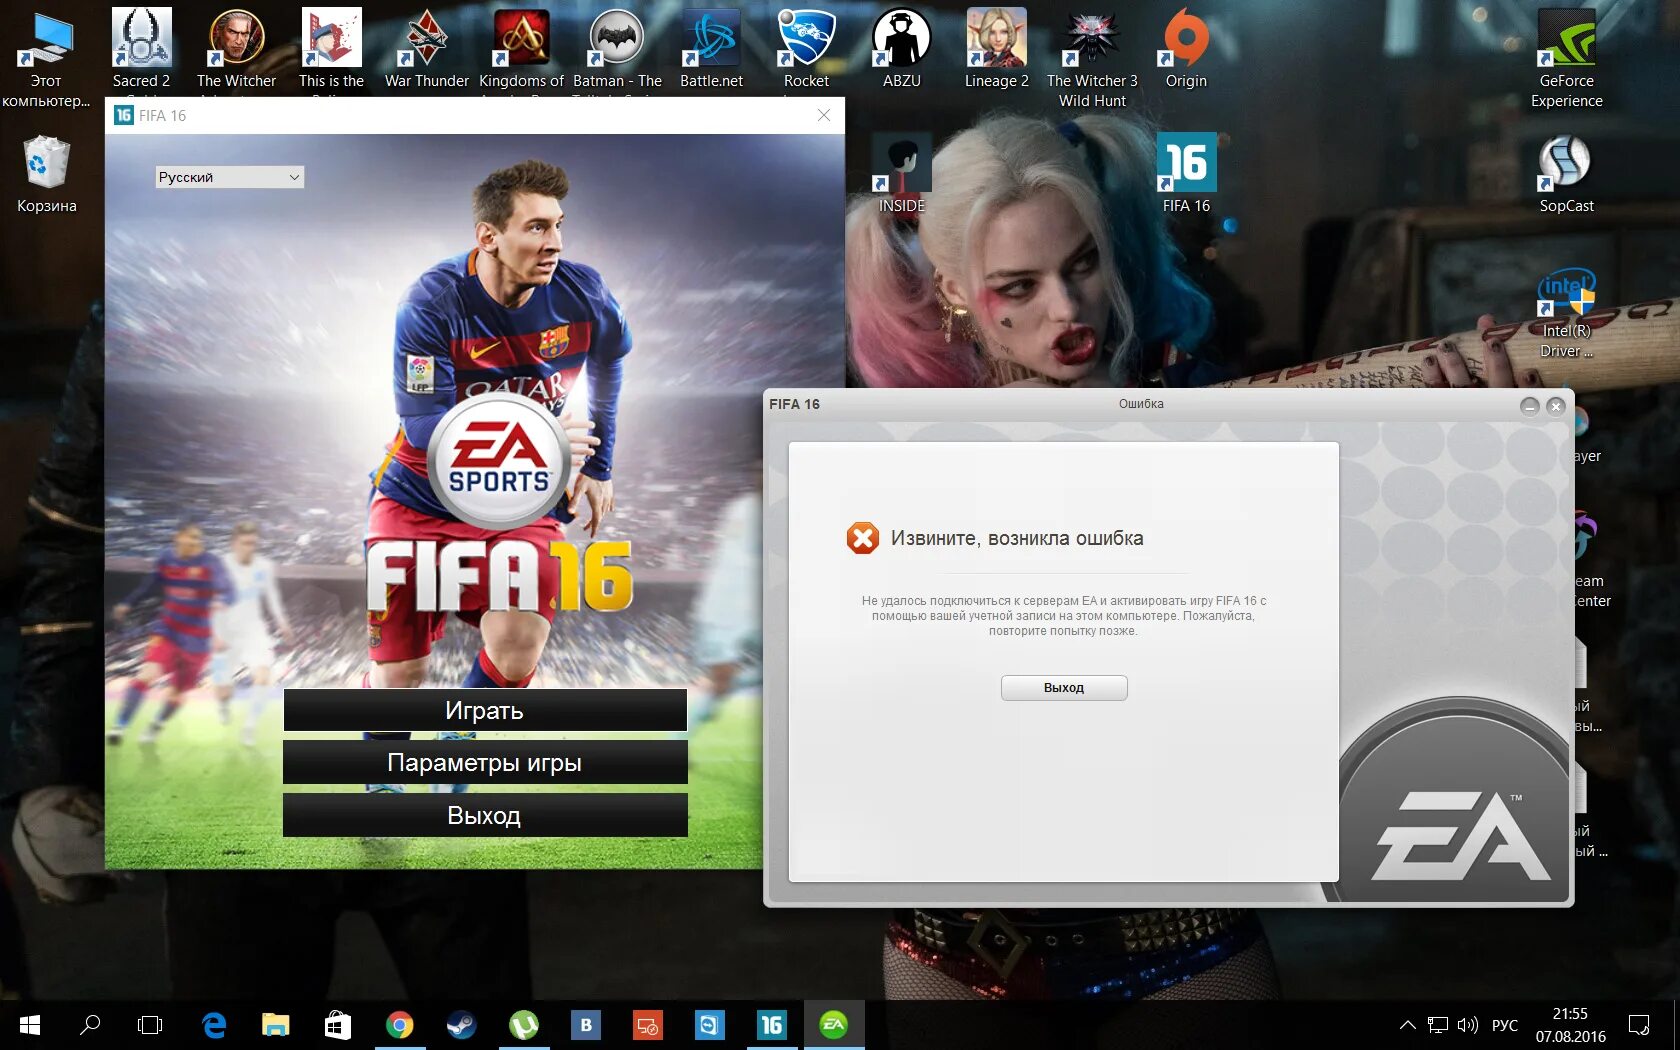Image resolution: width=1680 pixels, height=1050 pixels.
Task: Open taskbar search magnifier
Action: point(90,1025)
